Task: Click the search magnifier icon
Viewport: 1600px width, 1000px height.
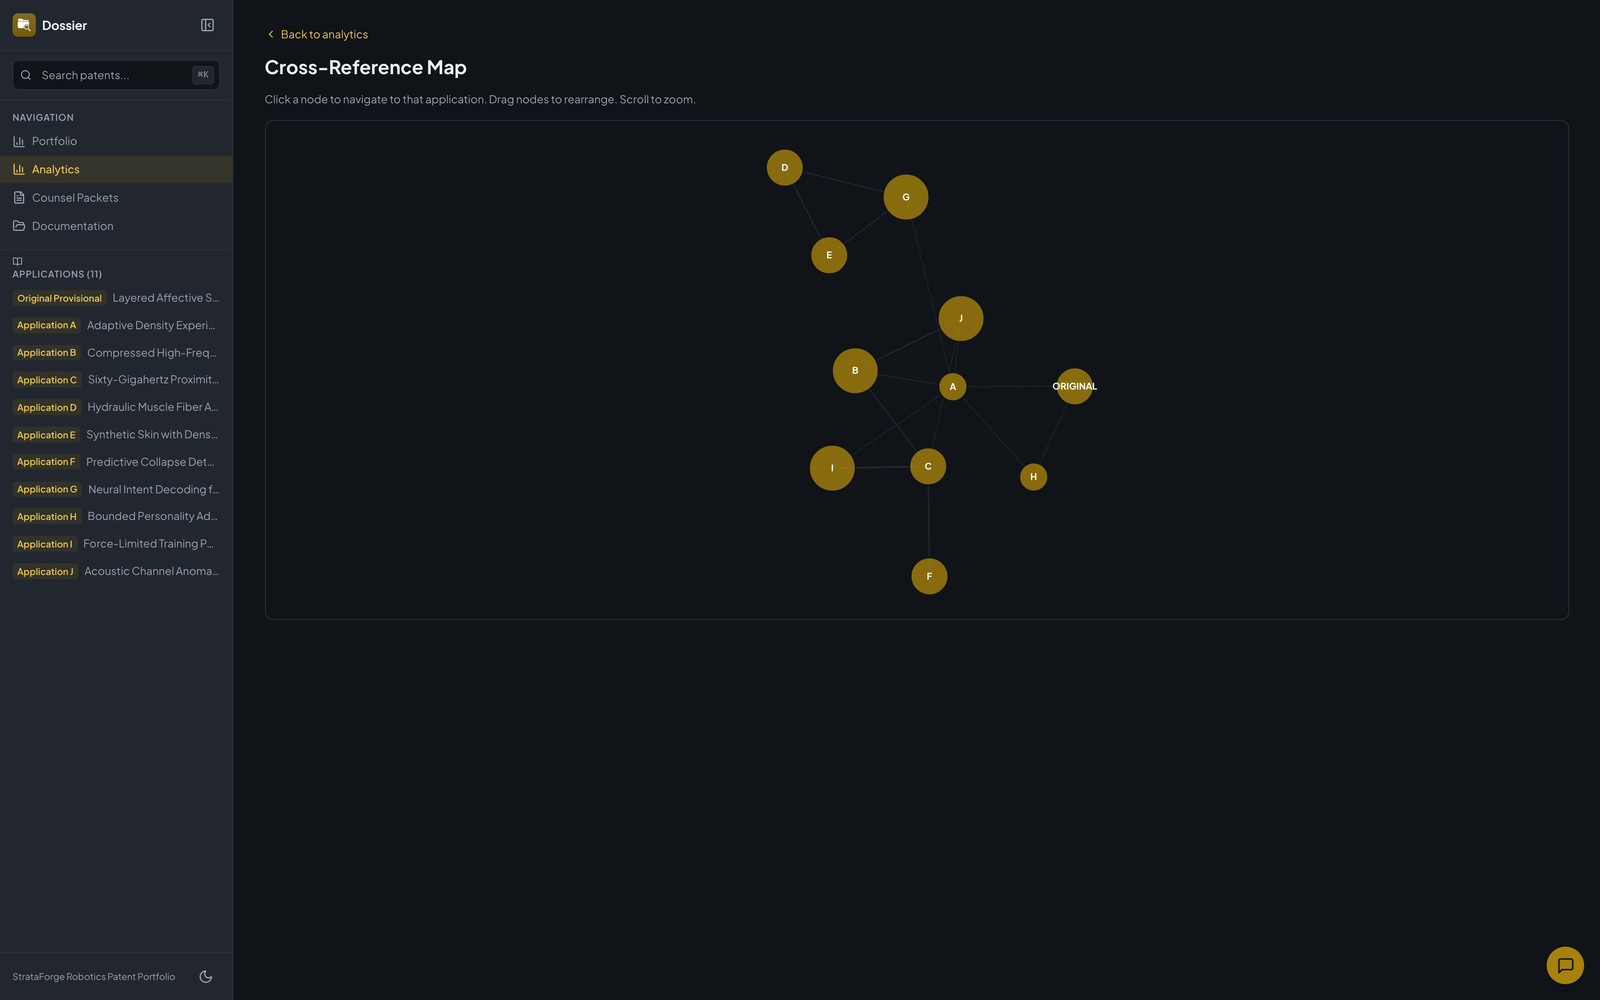Action: tap(26, 75)
